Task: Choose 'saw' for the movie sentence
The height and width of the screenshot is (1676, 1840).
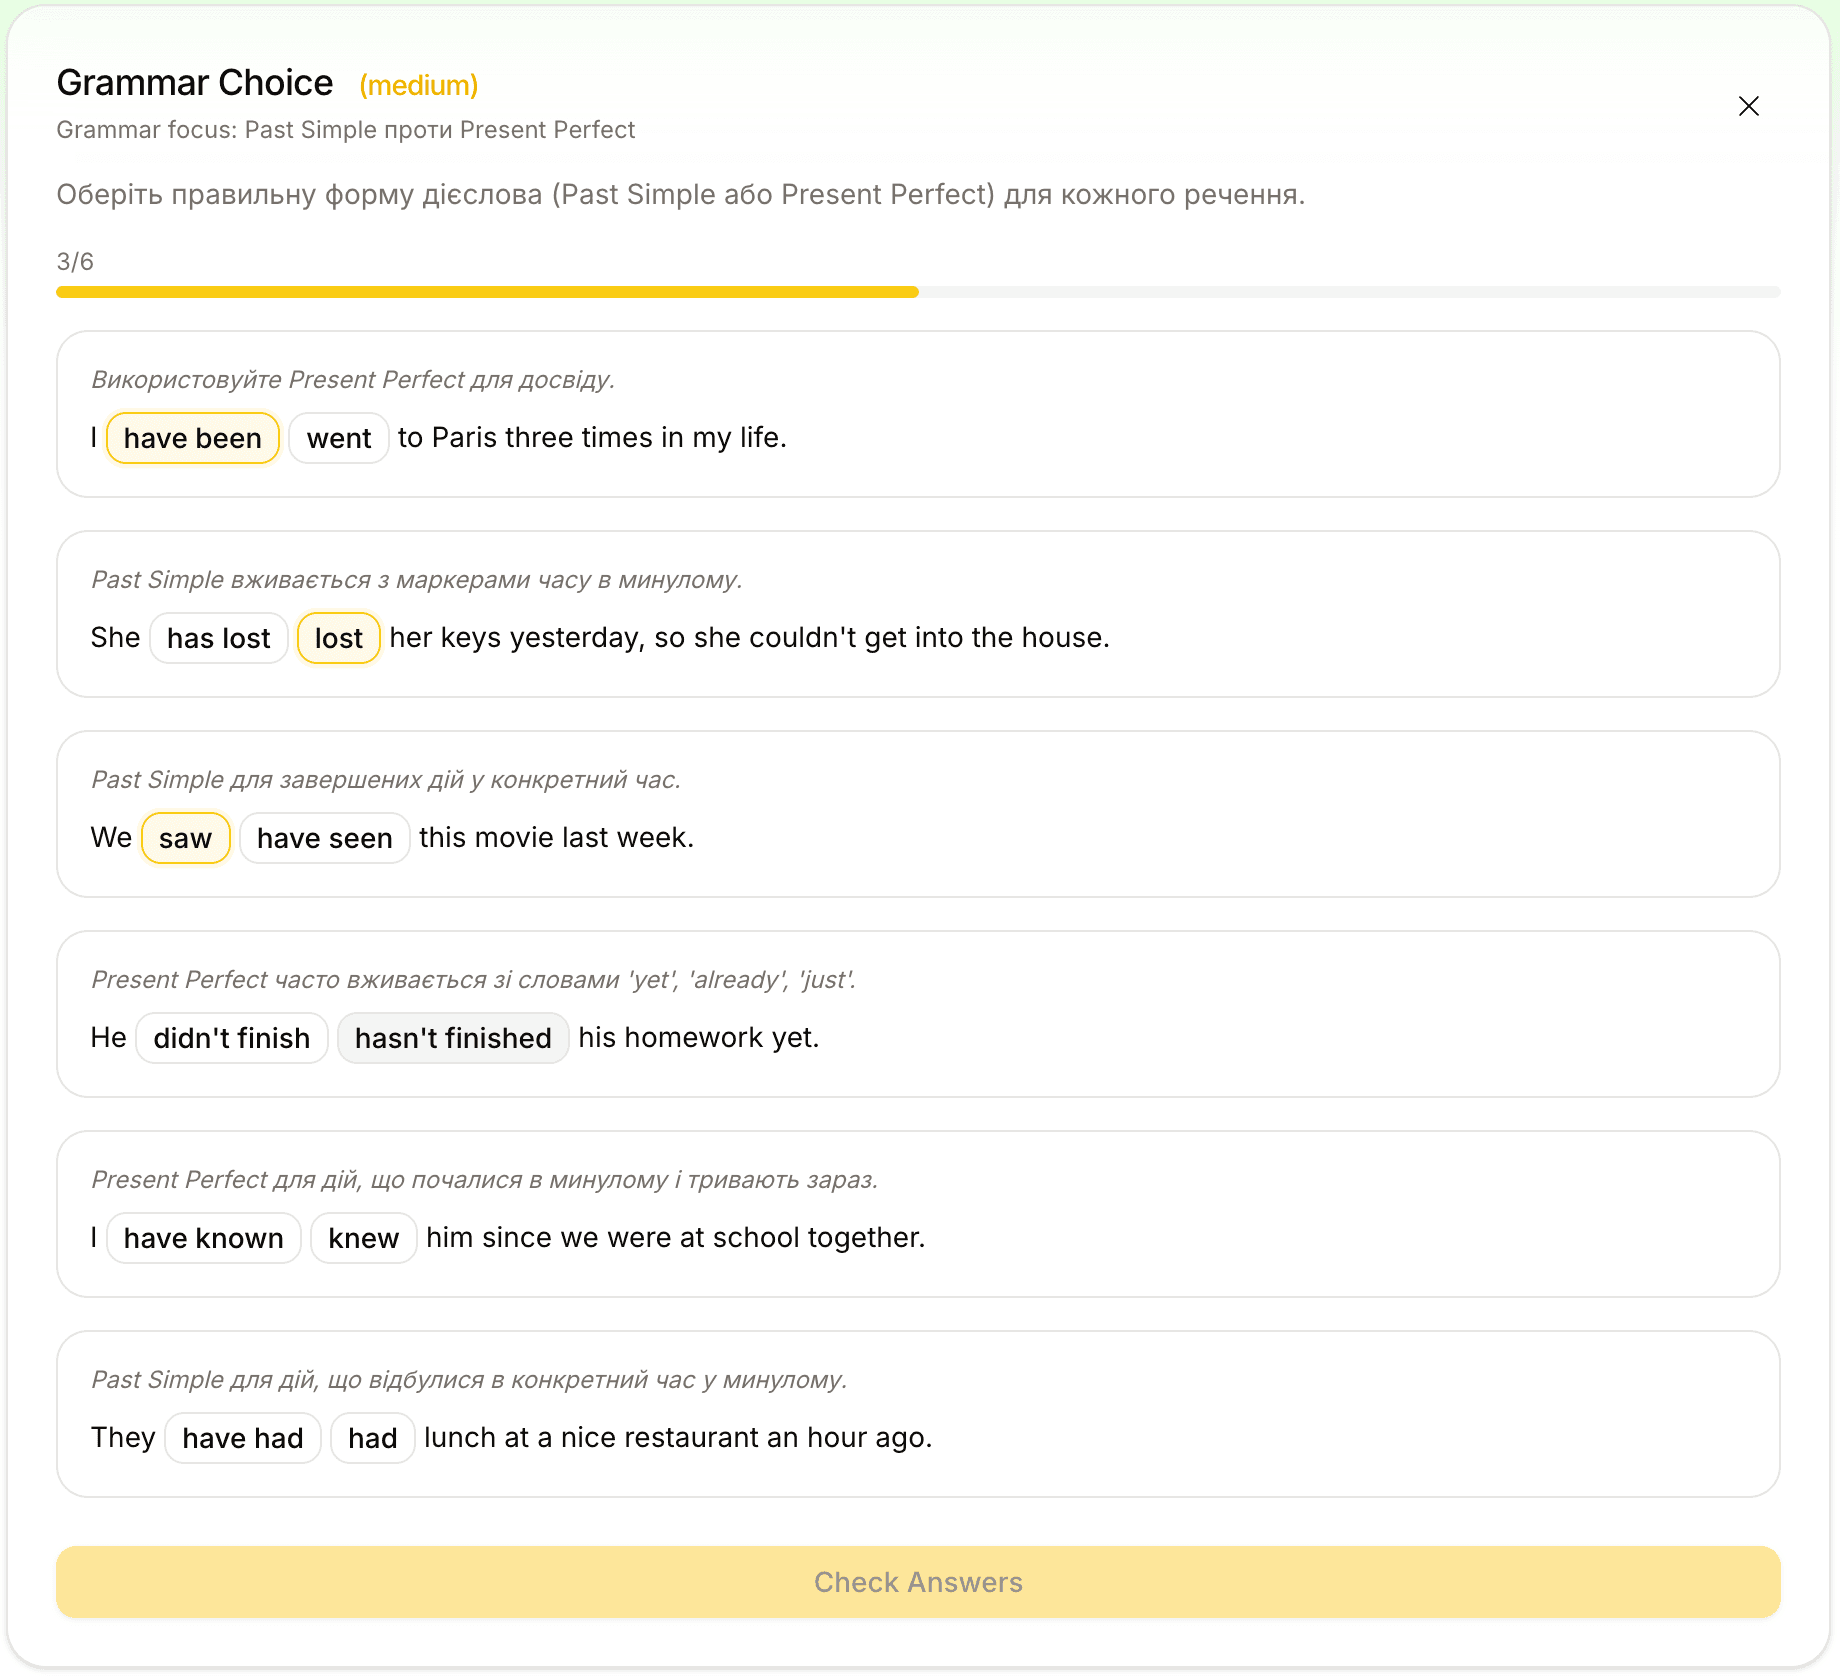Action: 186,838
